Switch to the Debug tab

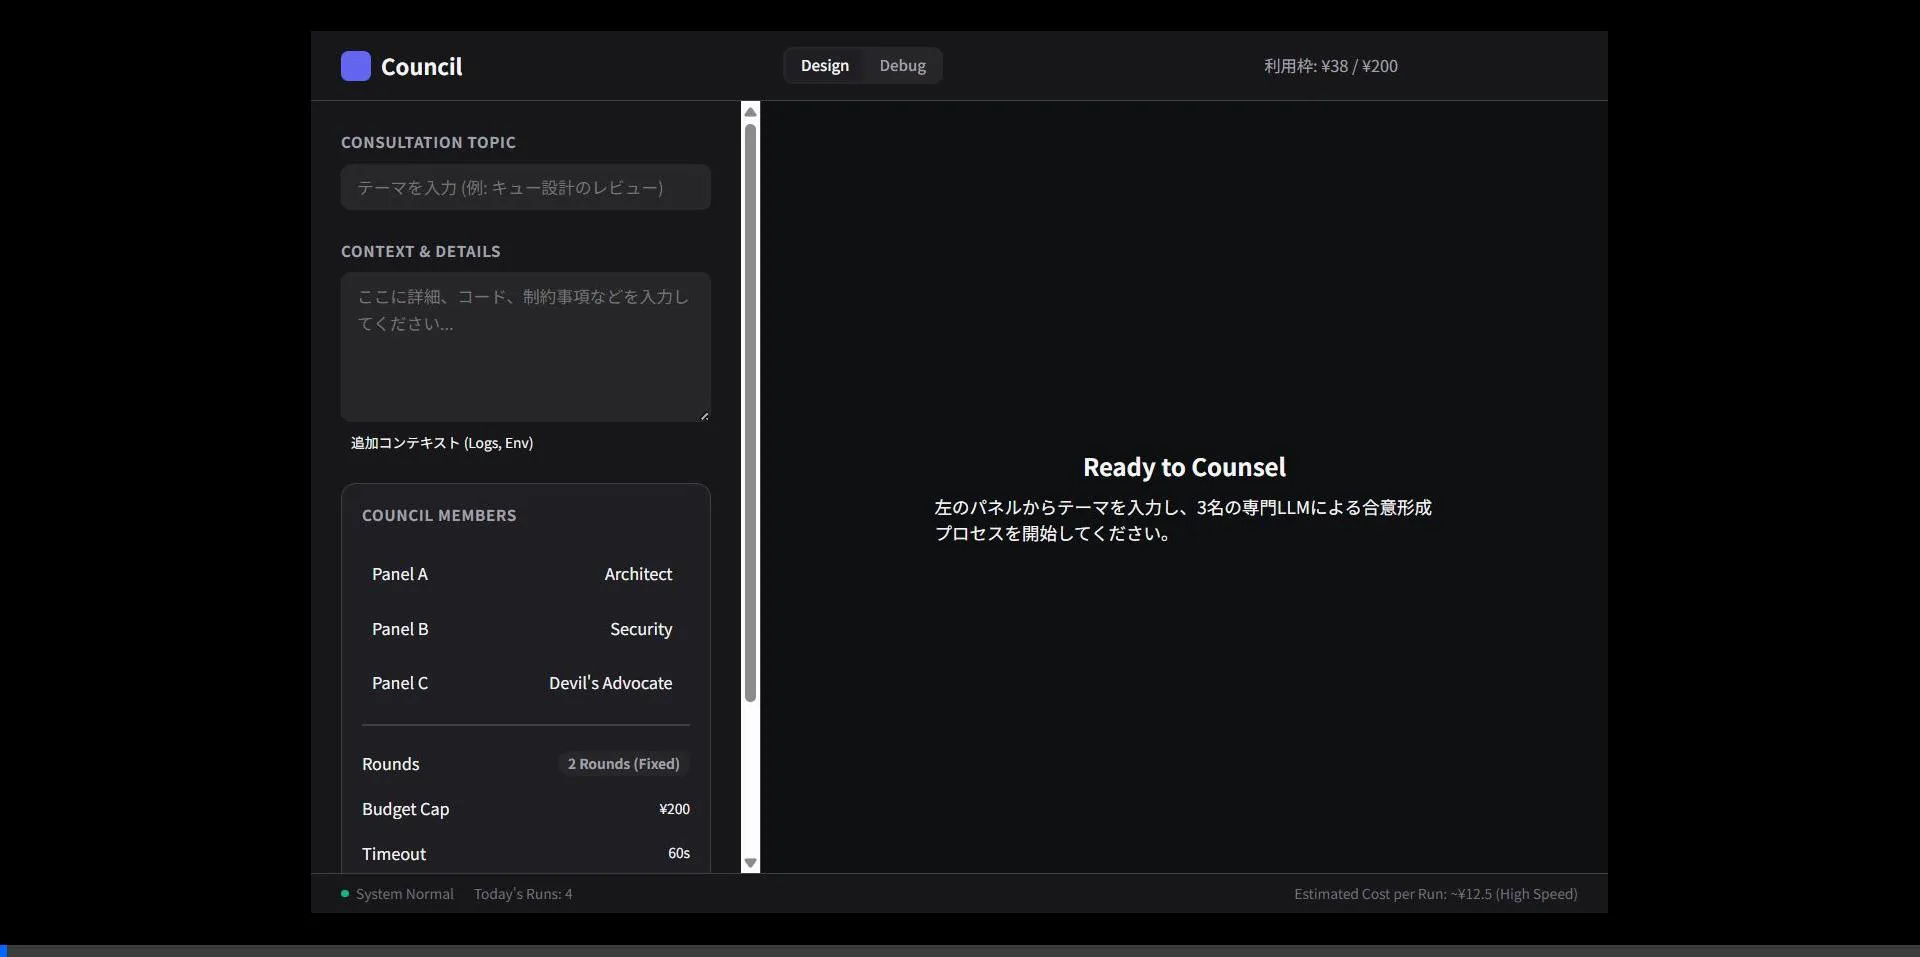pos(901,65)
